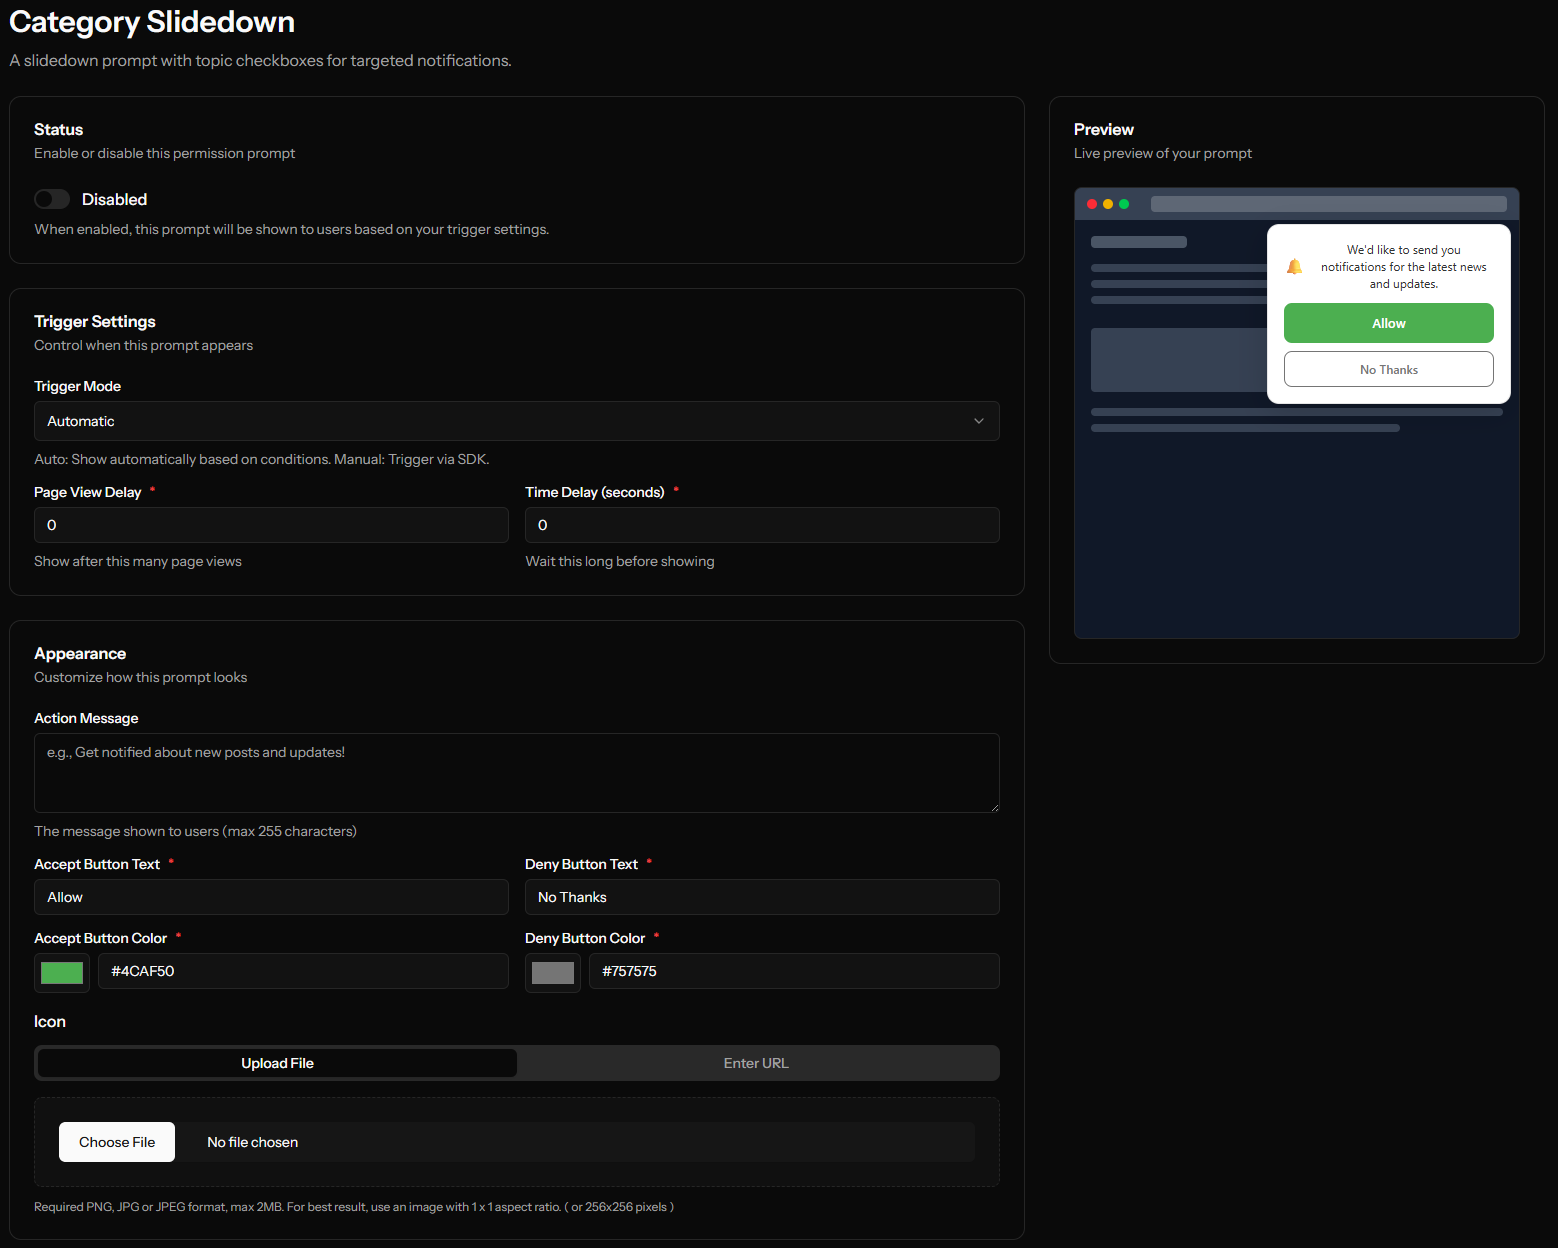This screenshot has width=1558, height=1248.
Task: Click the Time Delay seconds input
Action: [761, 524]
